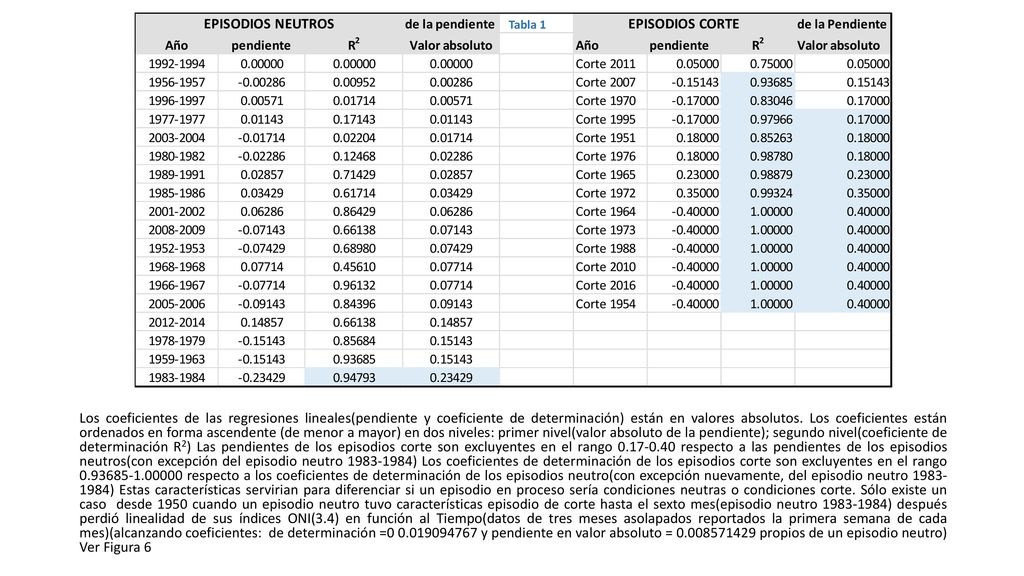Screen dimensions: 1024x576
Task: Click highlighted R² value 0.94793
Action: tap(353, 377)
